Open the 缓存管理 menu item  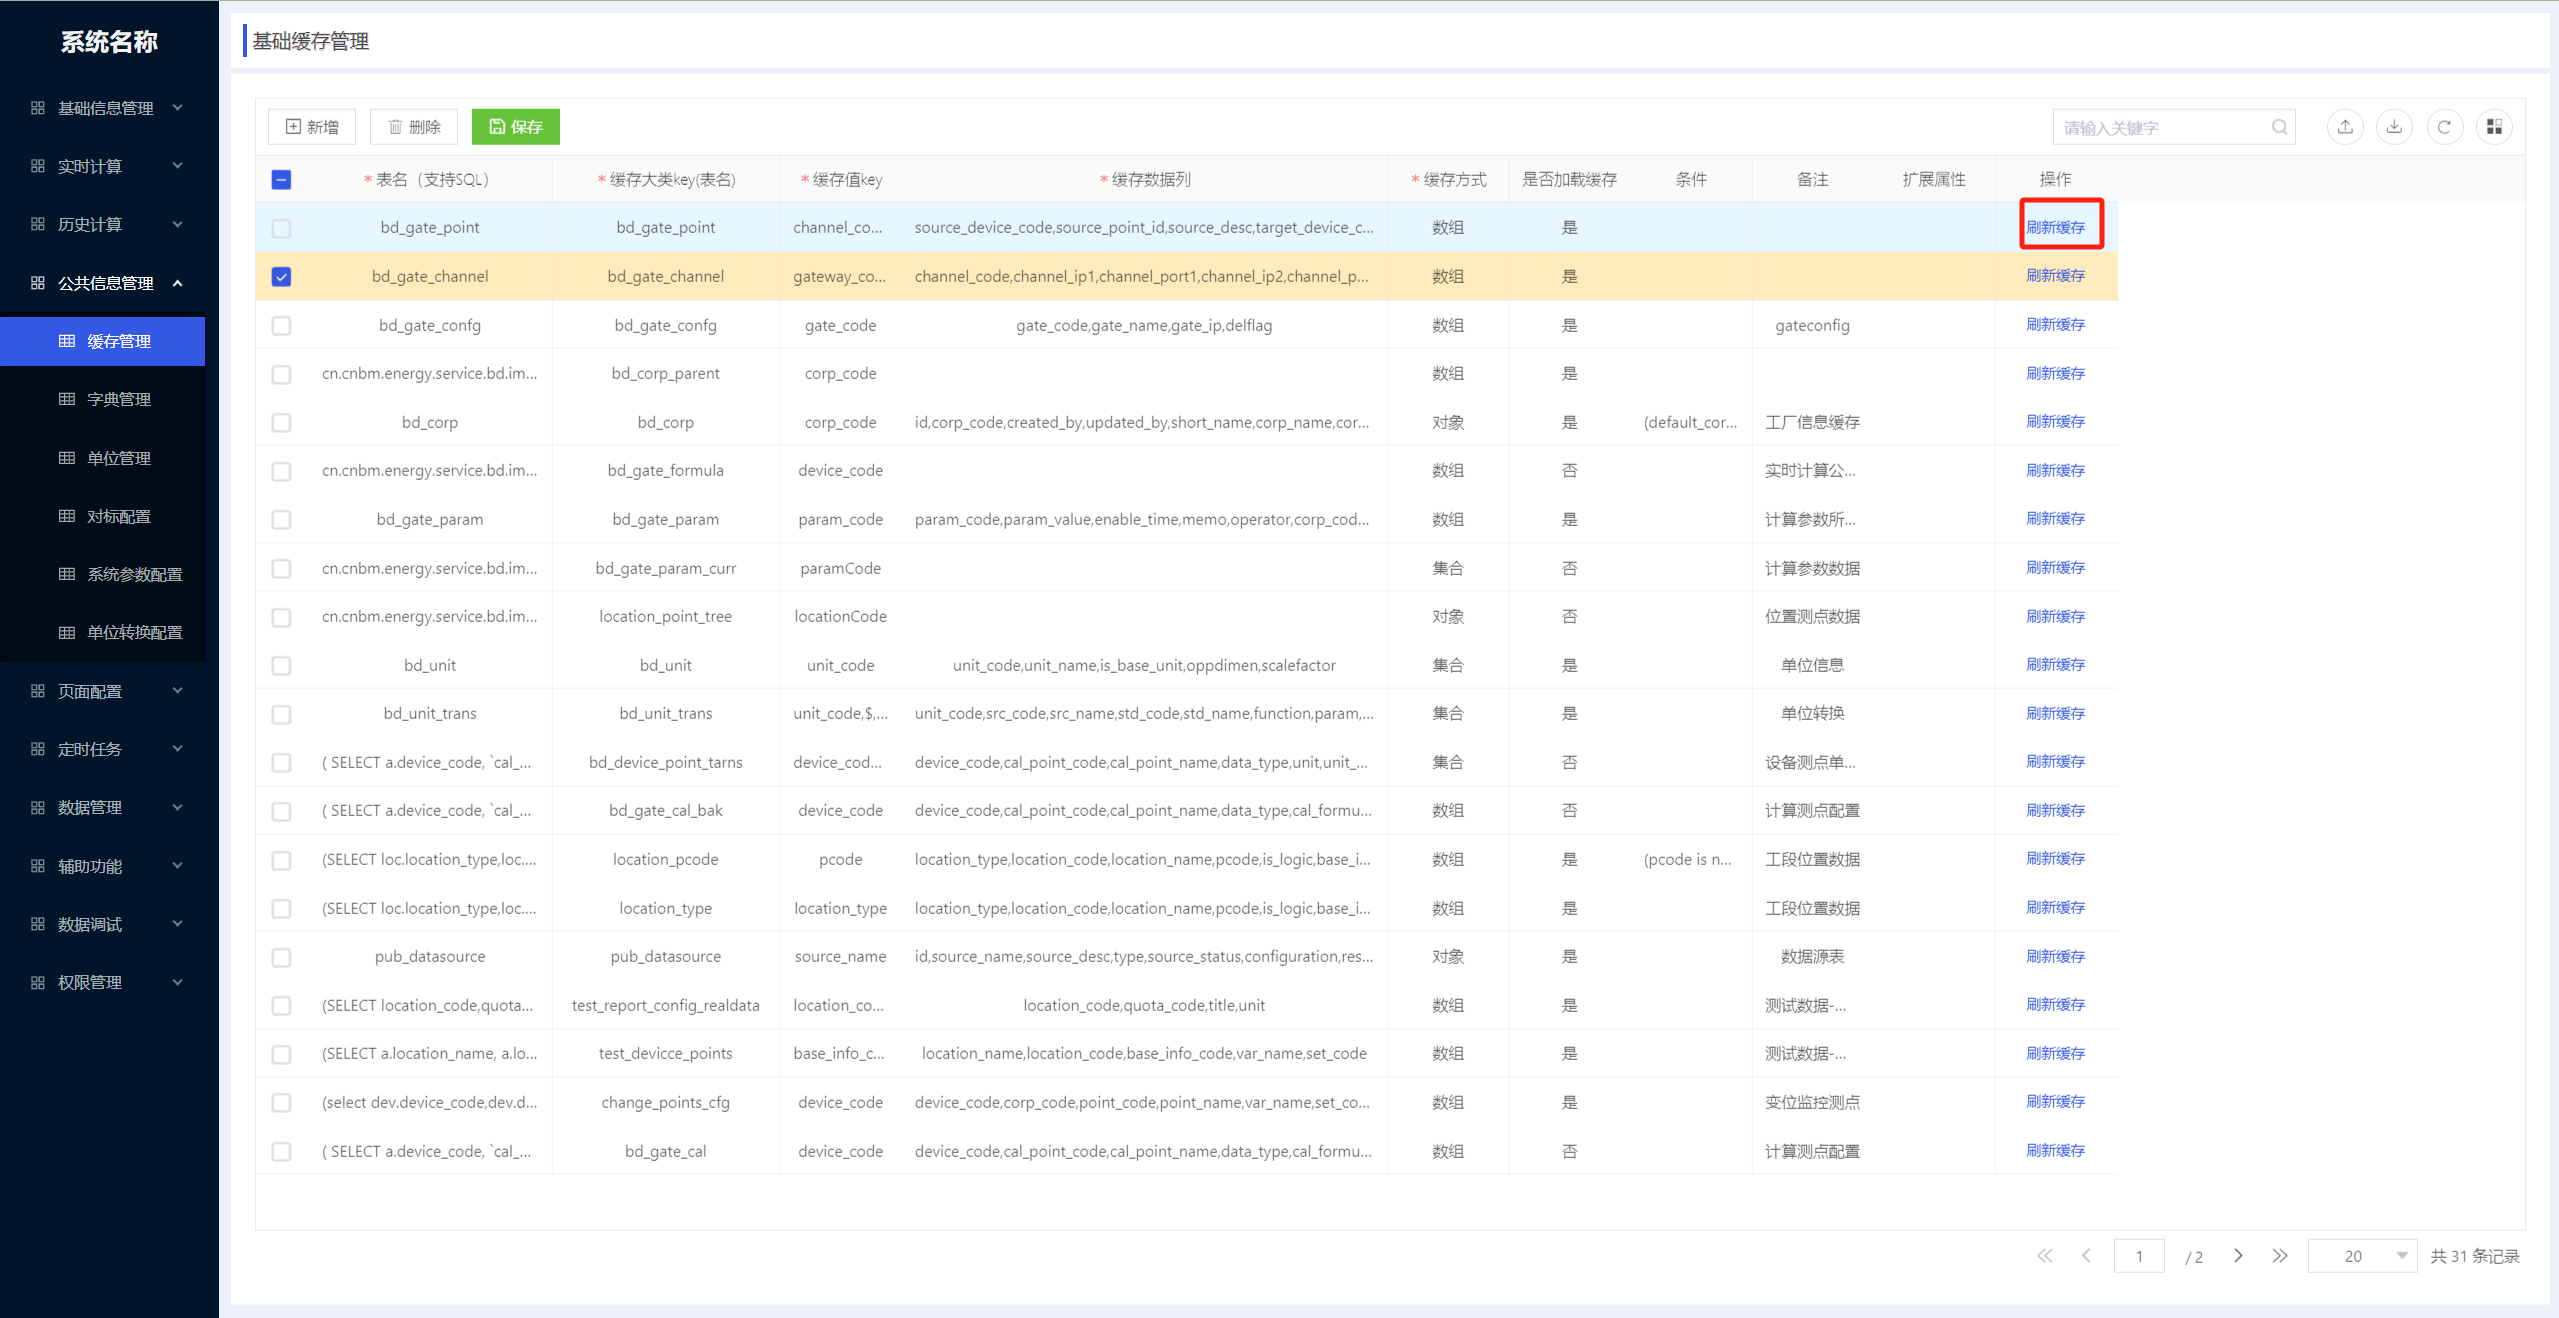click(x=102, y=341)
